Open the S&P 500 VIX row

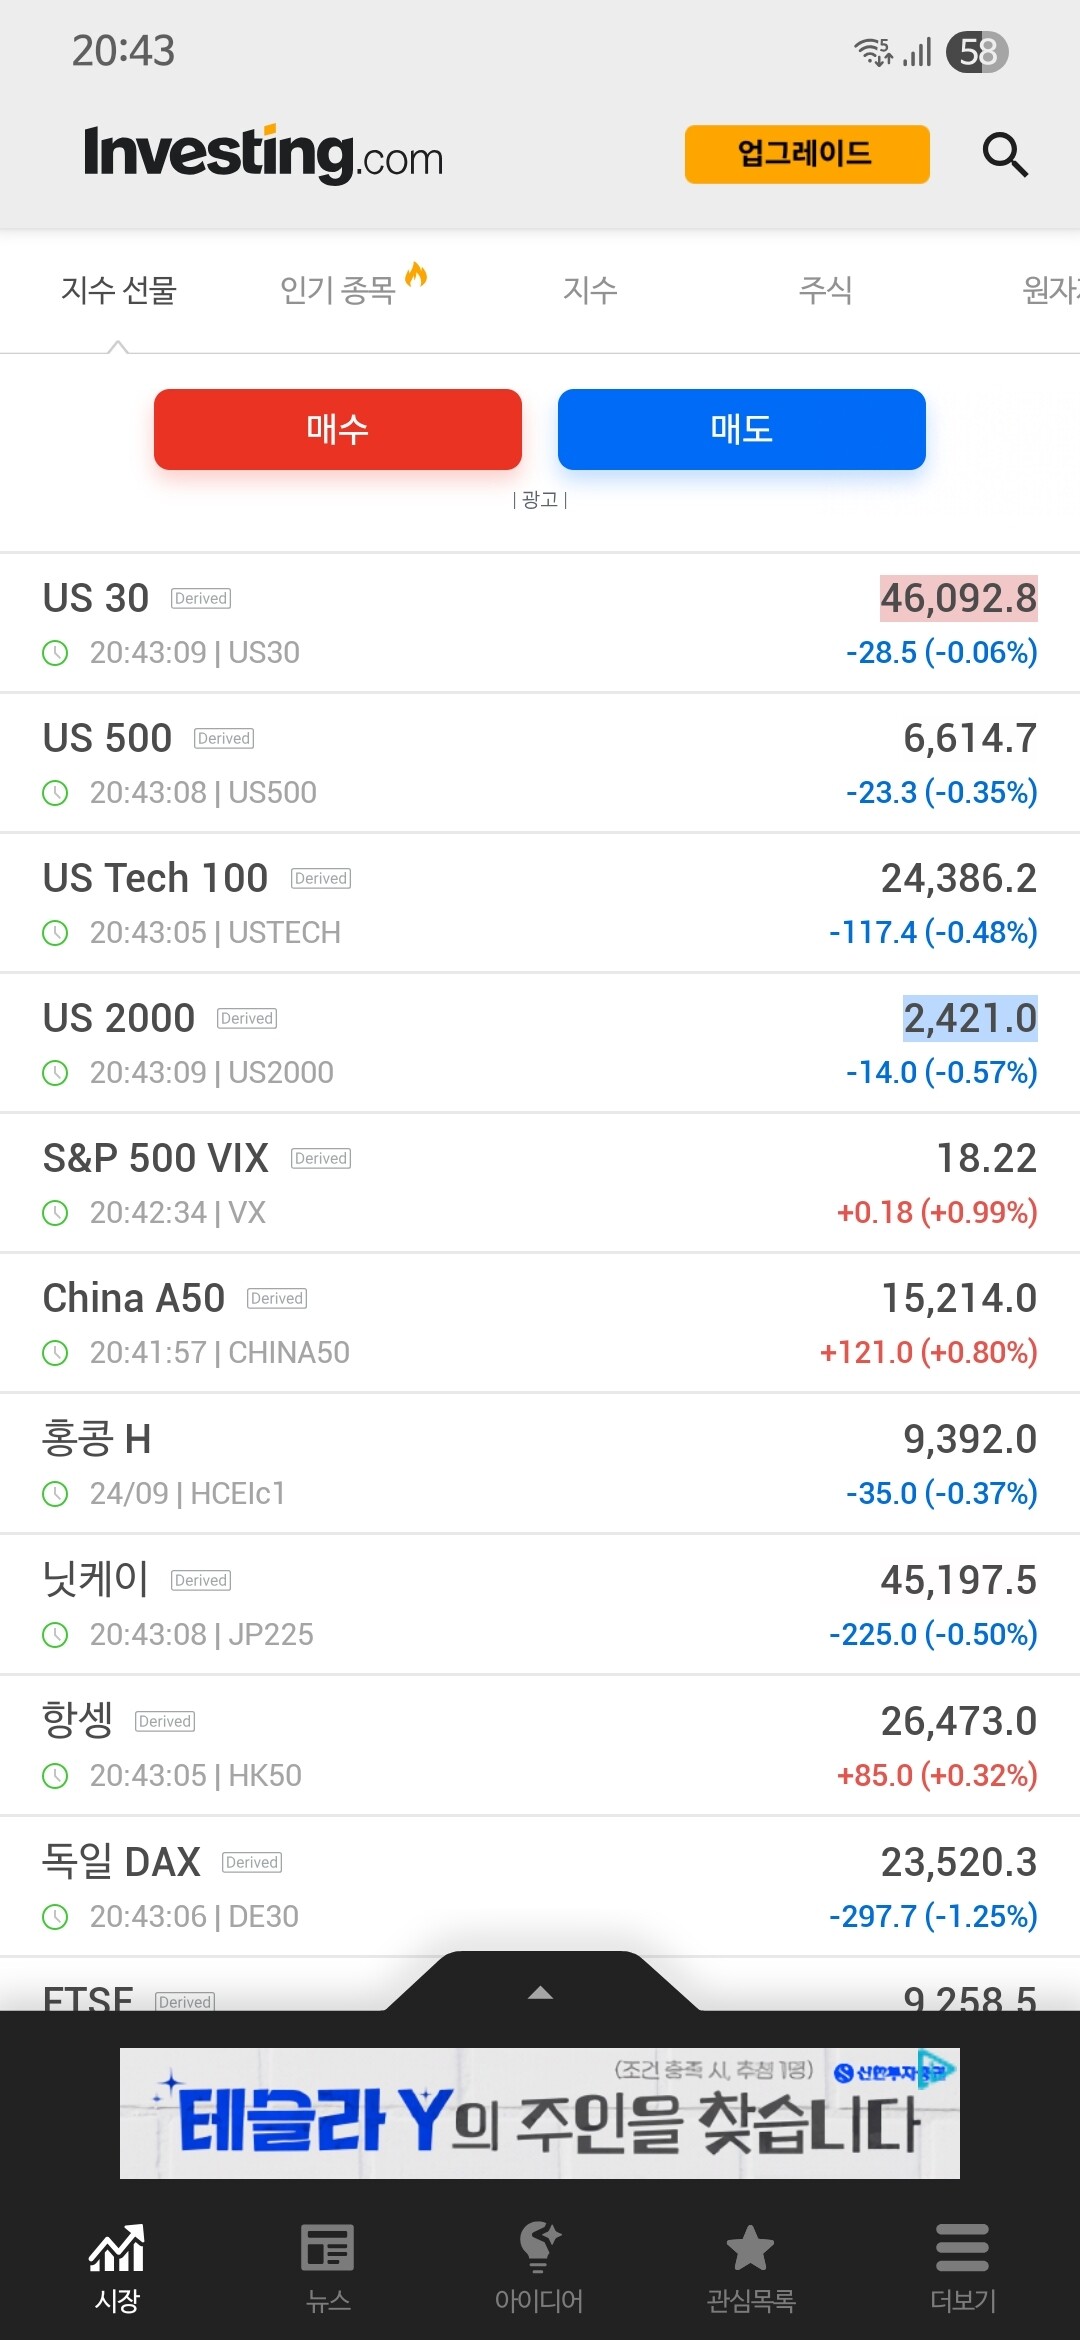(x=540, y=1183)
